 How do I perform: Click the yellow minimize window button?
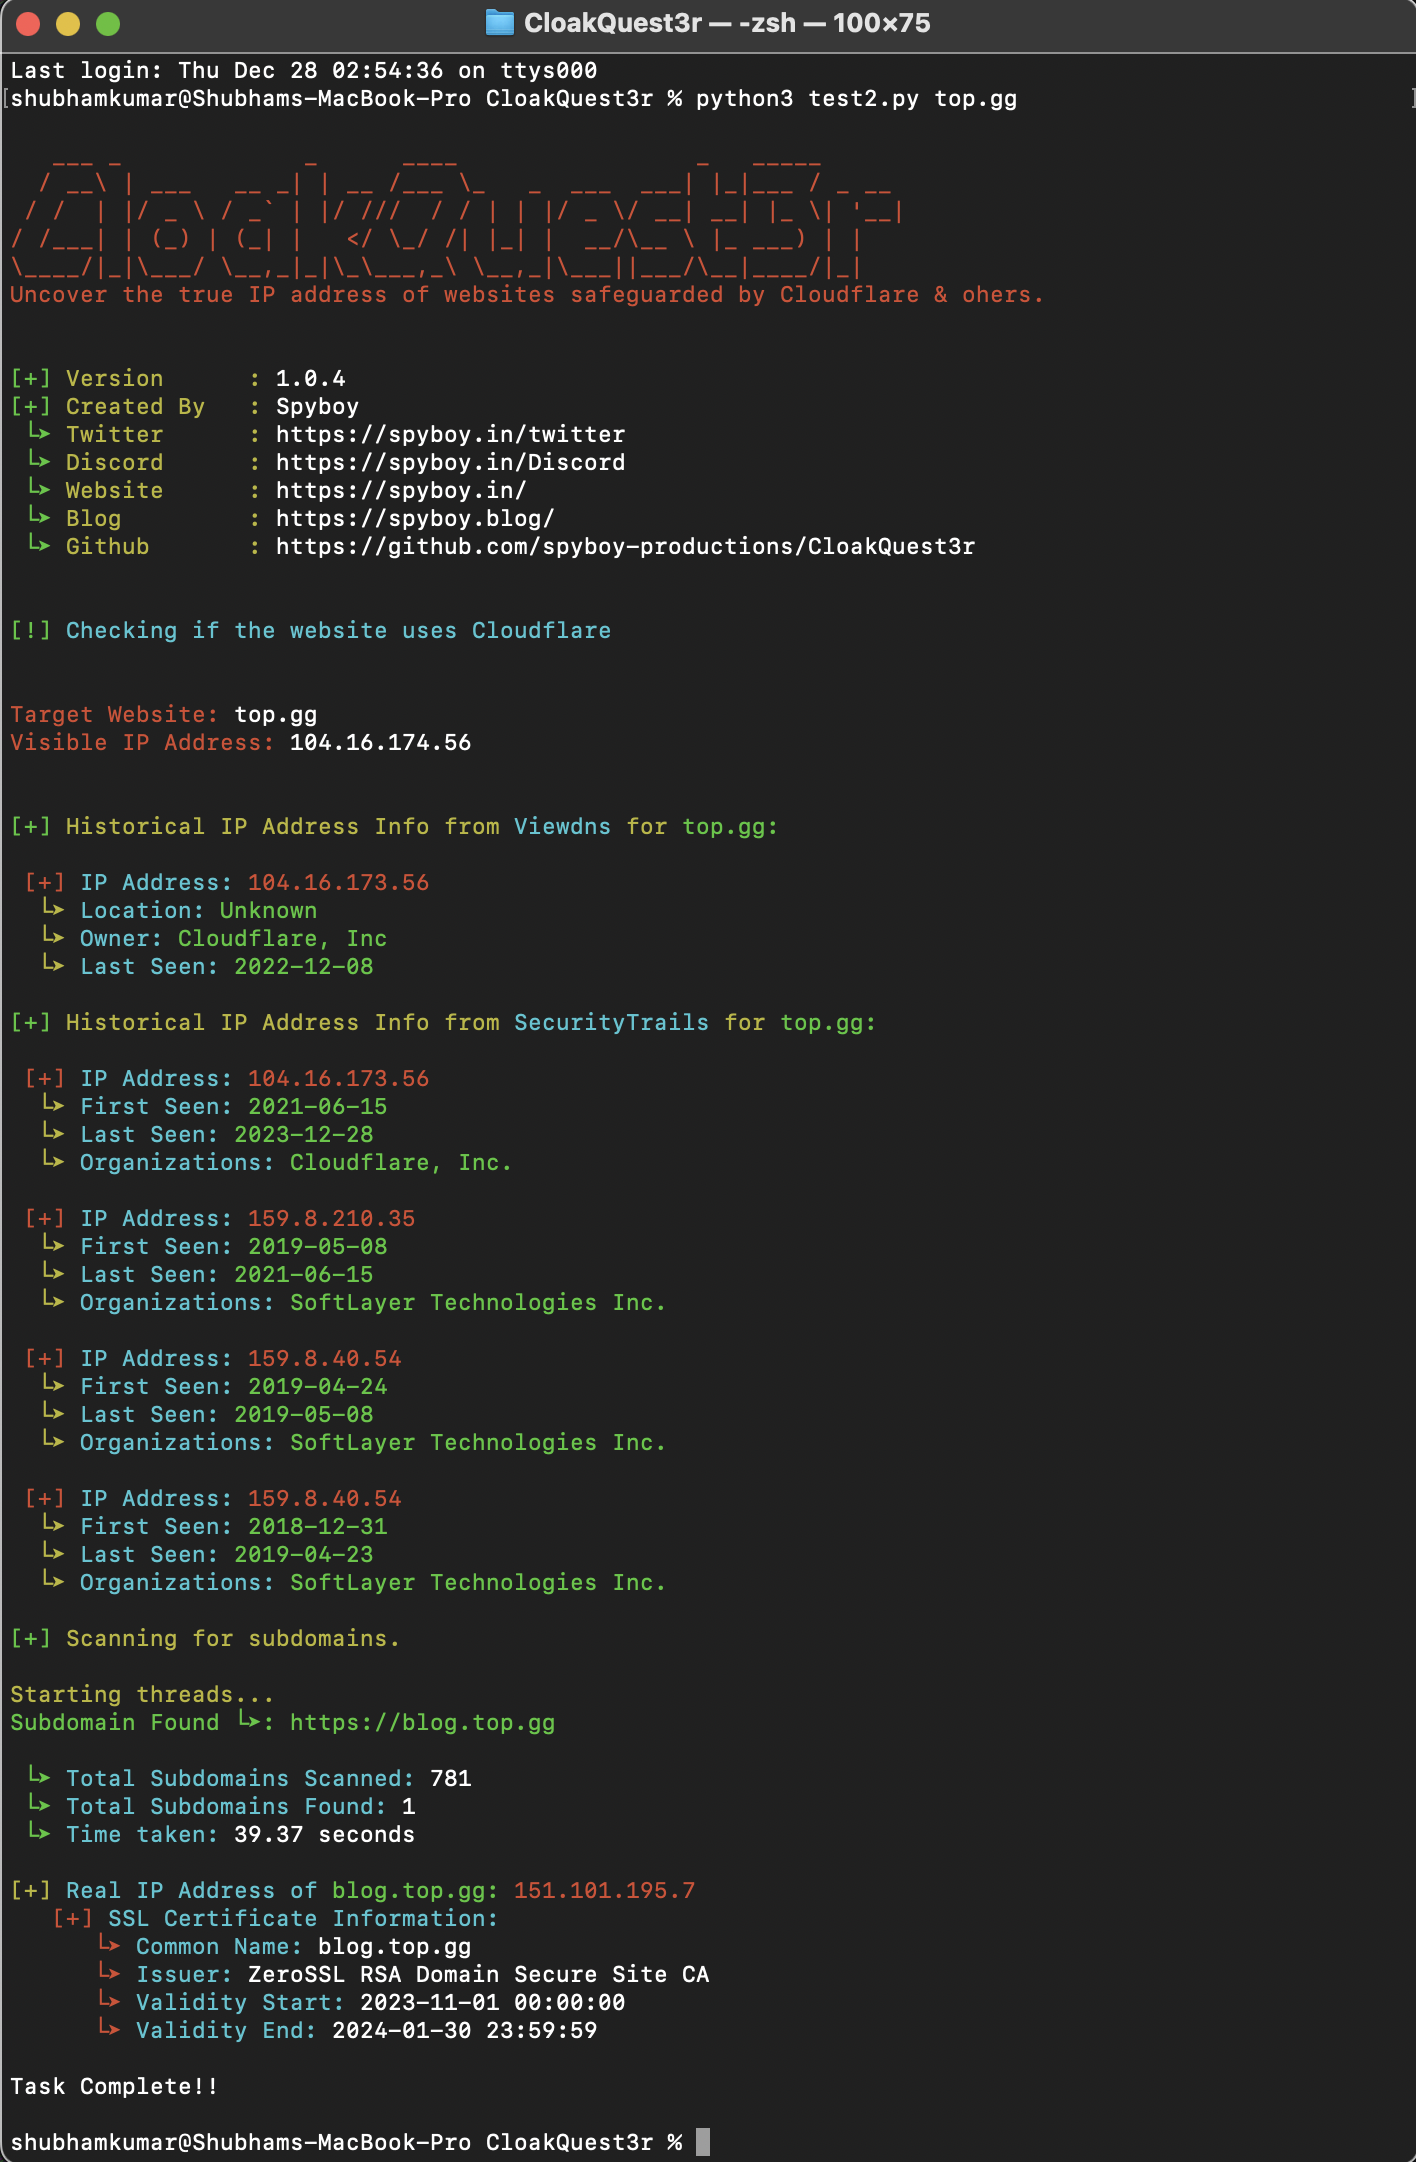[68, 24]
